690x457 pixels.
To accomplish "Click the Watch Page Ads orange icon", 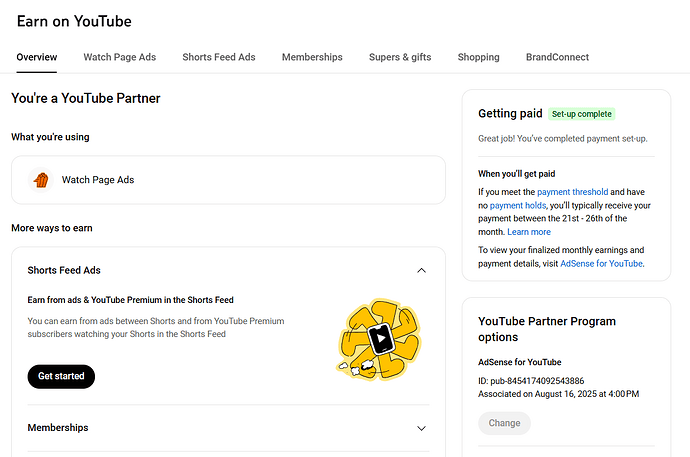I will 41,180.
